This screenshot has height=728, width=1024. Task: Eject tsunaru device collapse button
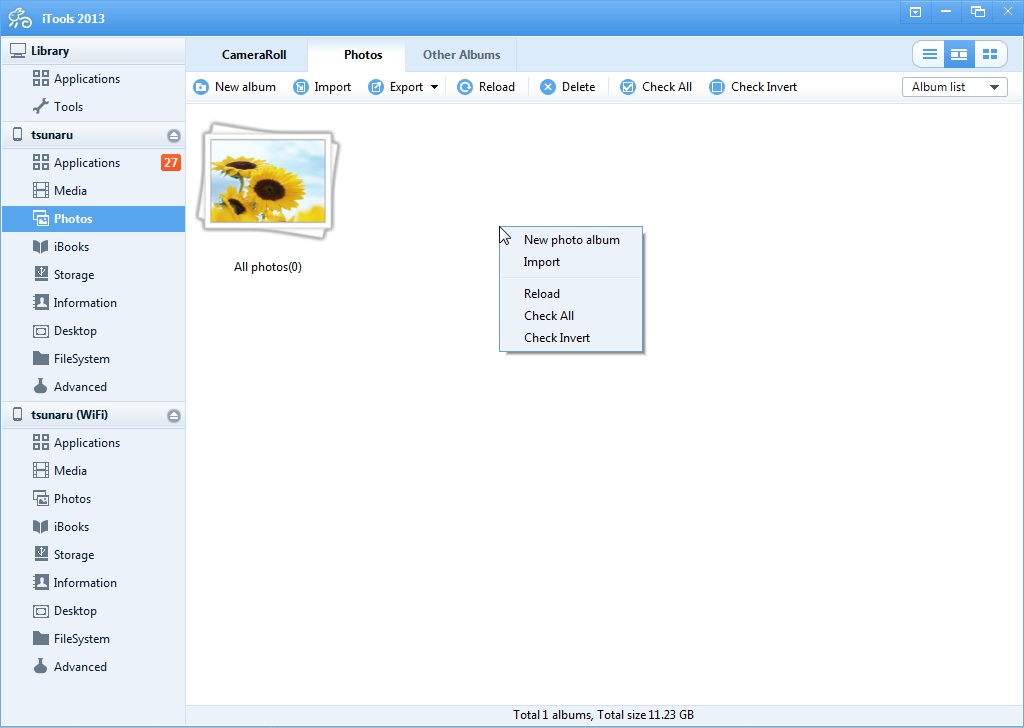[x=174, y=136]
